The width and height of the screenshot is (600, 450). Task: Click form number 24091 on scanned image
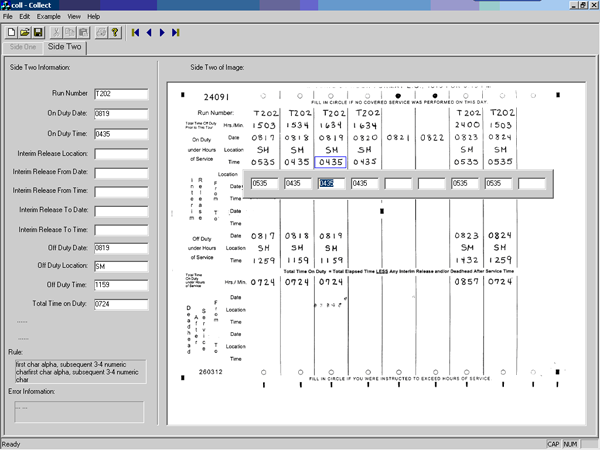click(216, 97)
